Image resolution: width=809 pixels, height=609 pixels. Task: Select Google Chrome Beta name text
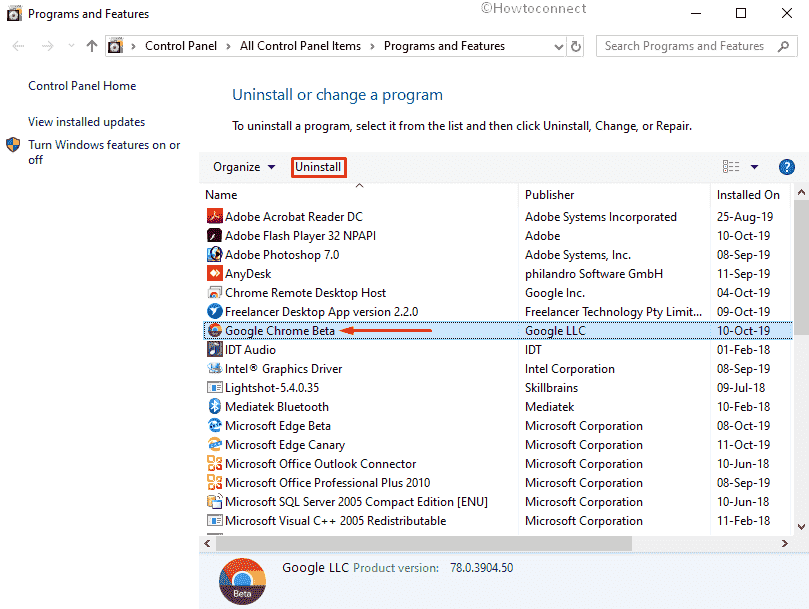[x=280, y=330]
